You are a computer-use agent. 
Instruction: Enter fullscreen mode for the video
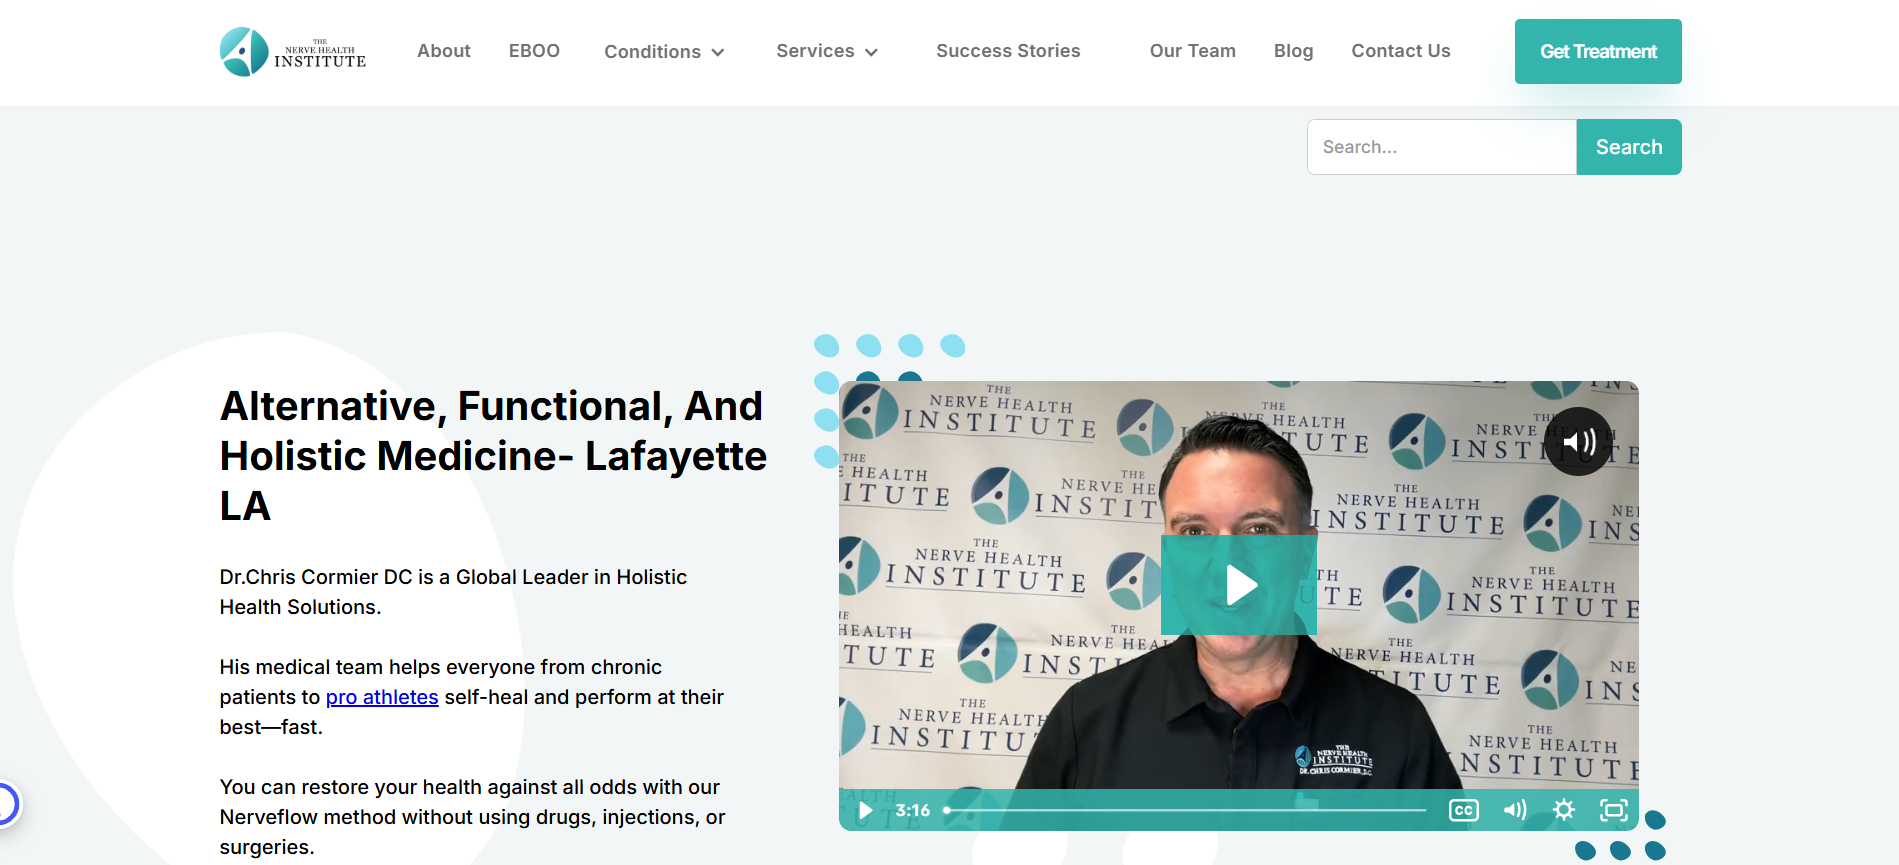[x=1614, y=810]
